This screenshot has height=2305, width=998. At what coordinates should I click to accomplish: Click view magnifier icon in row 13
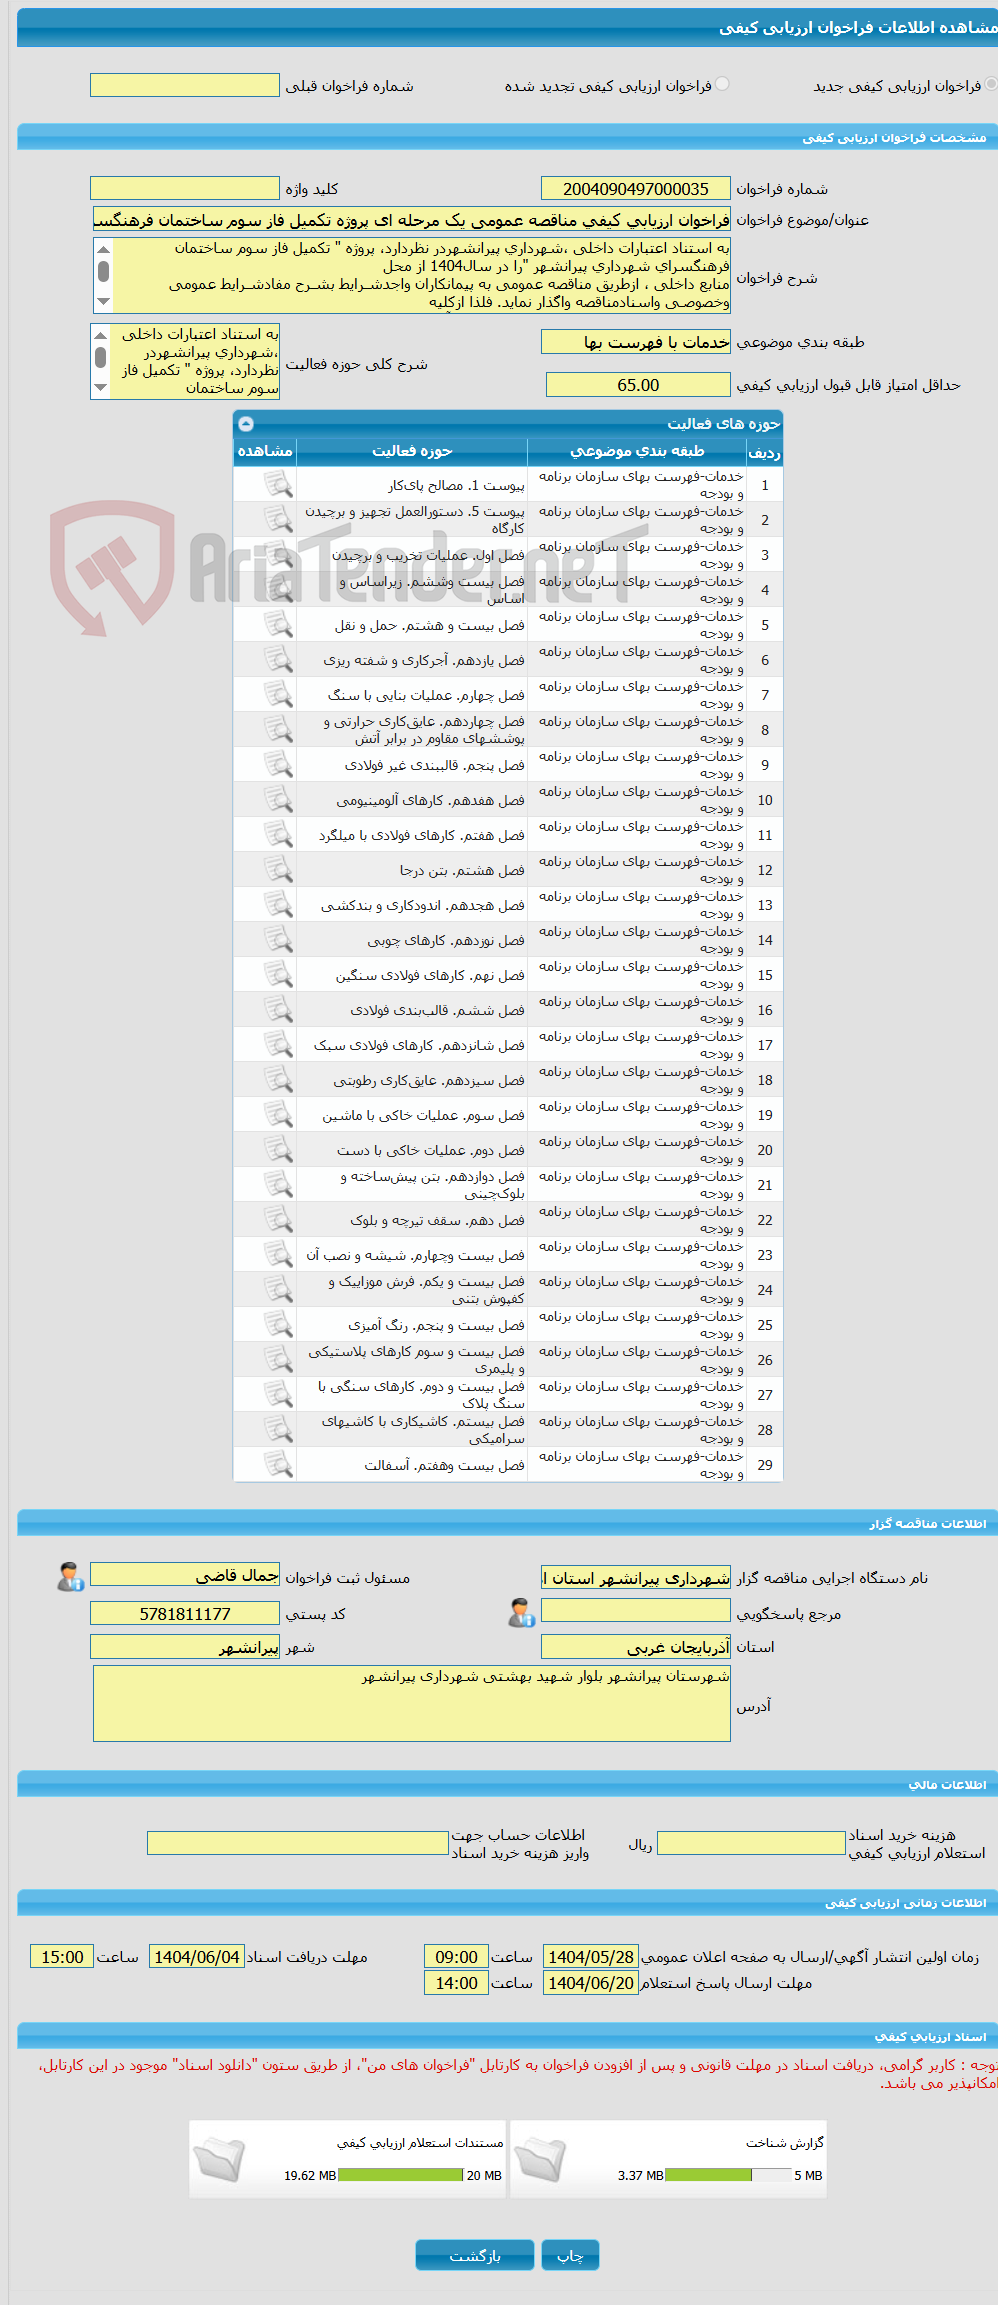point(277,905)
